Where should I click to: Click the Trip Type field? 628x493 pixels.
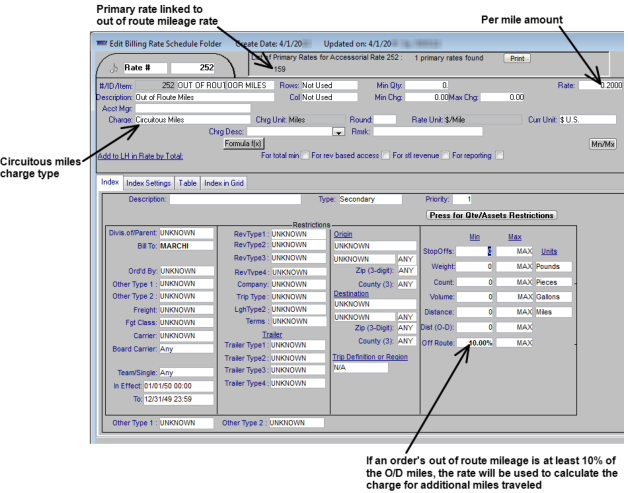pyautogui.click(x=298, y=297)
